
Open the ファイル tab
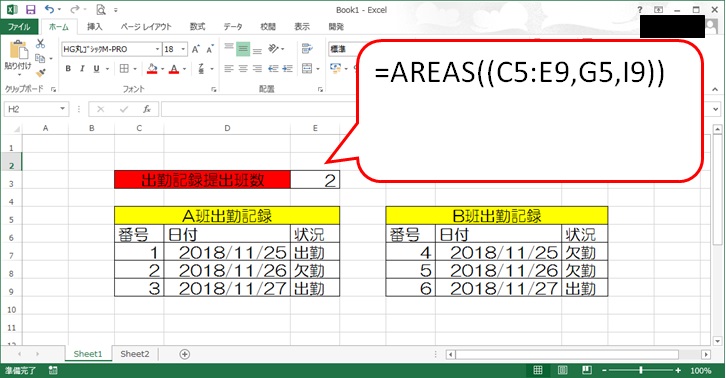pos(19,27)
